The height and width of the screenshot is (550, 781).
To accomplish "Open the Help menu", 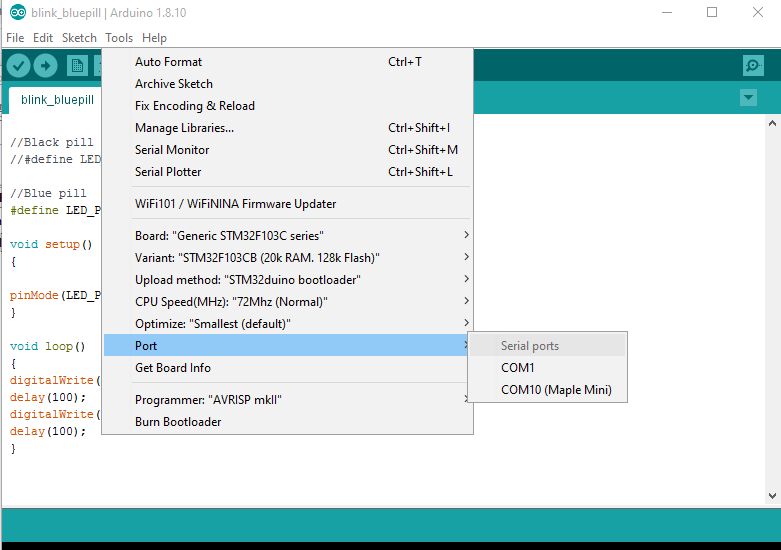I will 154,38.
